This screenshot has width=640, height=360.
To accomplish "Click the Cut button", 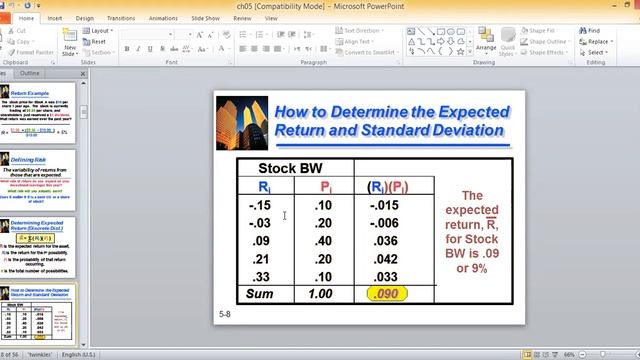I will [x=17, y=31].
